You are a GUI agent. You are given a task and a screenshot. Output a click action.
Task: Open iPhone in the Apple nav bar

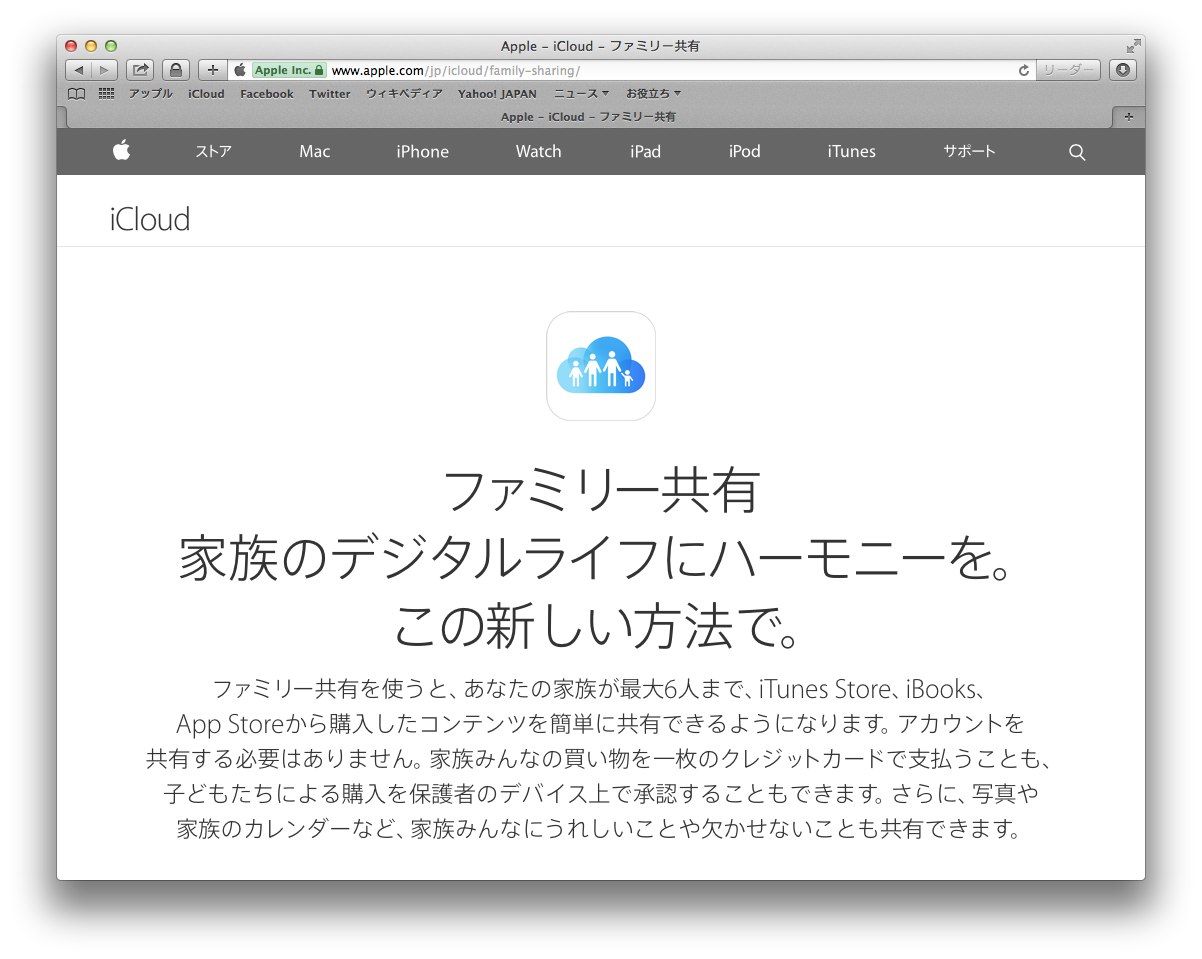coord(422,151)
